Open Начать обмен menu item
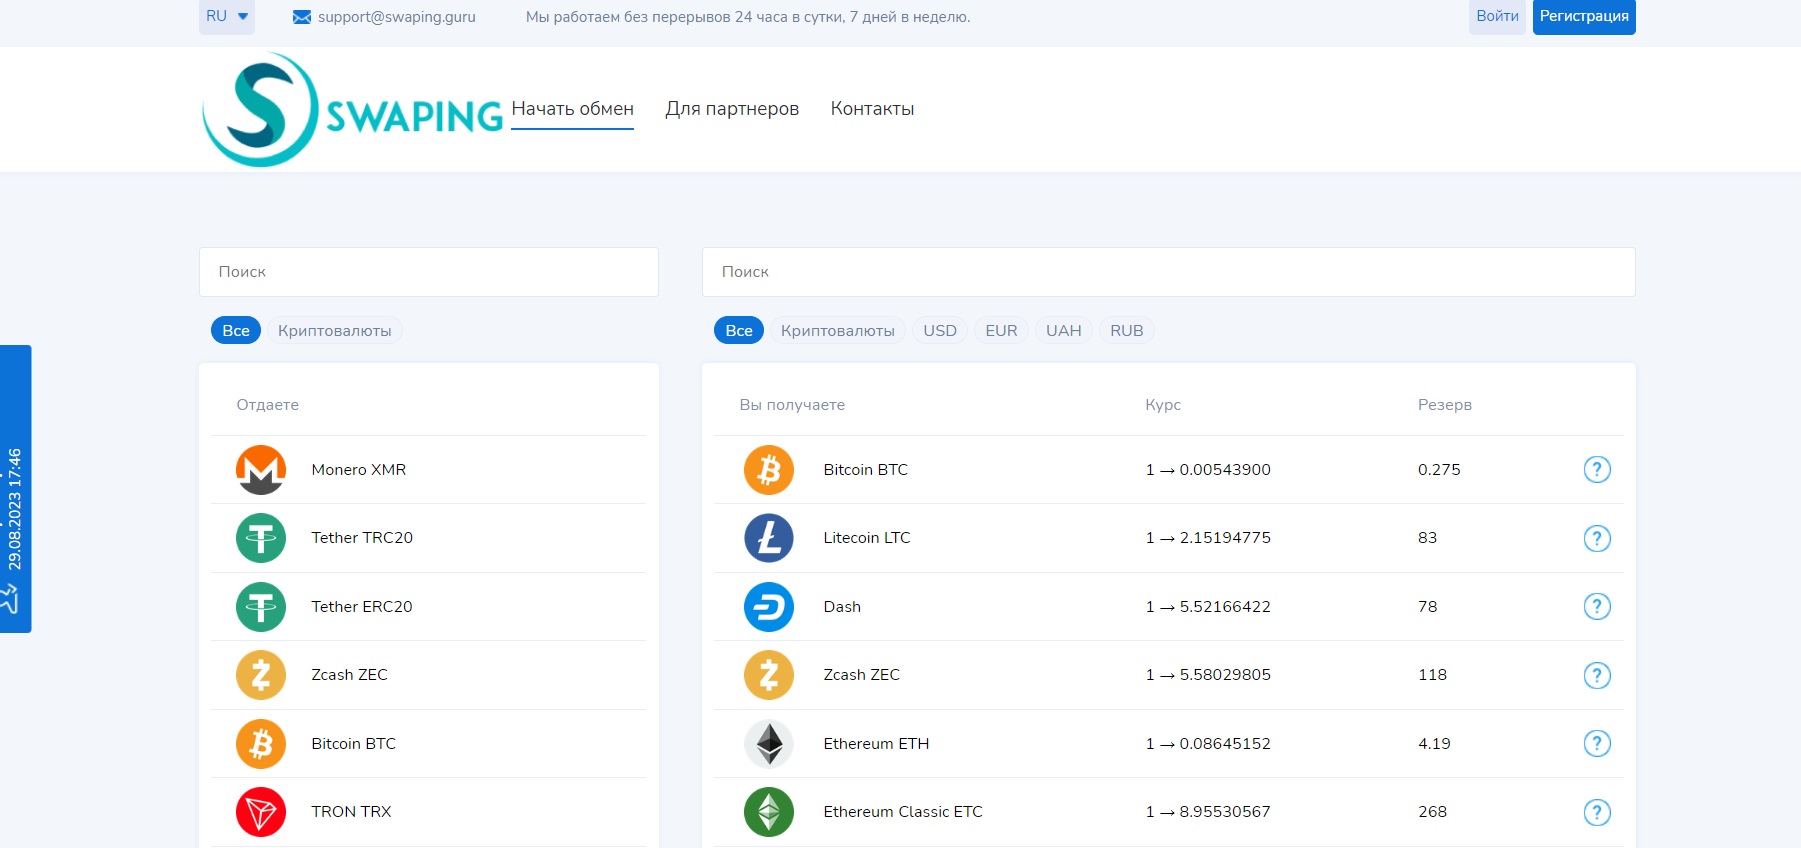Screen dimensions: 1801x848 [x=573, y=109]
